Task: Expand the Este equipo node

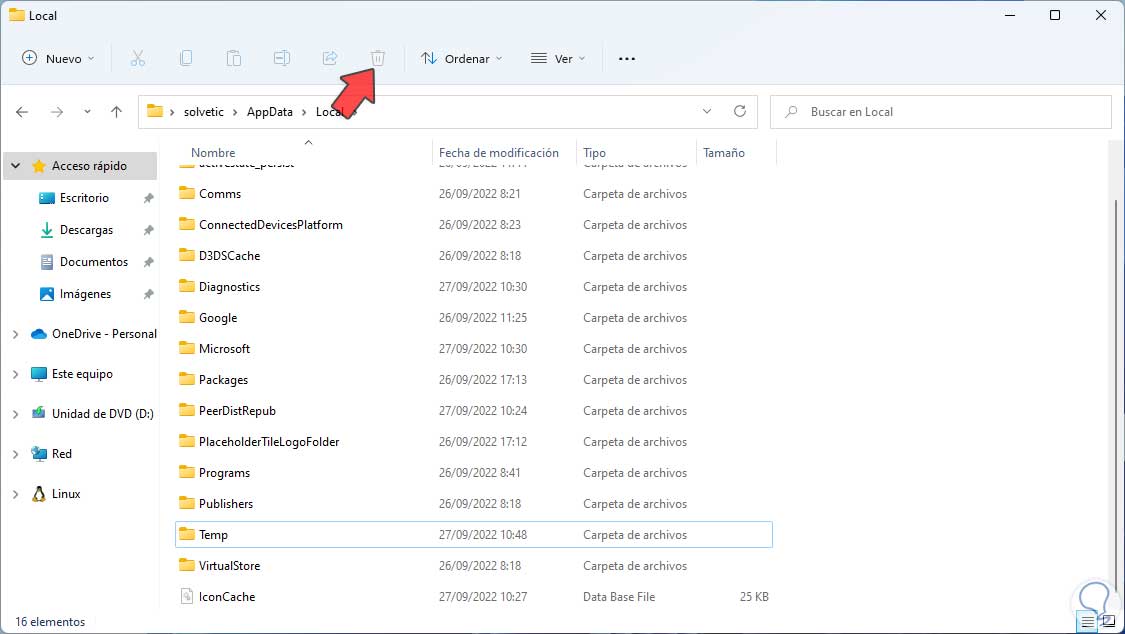Action: pyautogui.click(x=16, y=374)
